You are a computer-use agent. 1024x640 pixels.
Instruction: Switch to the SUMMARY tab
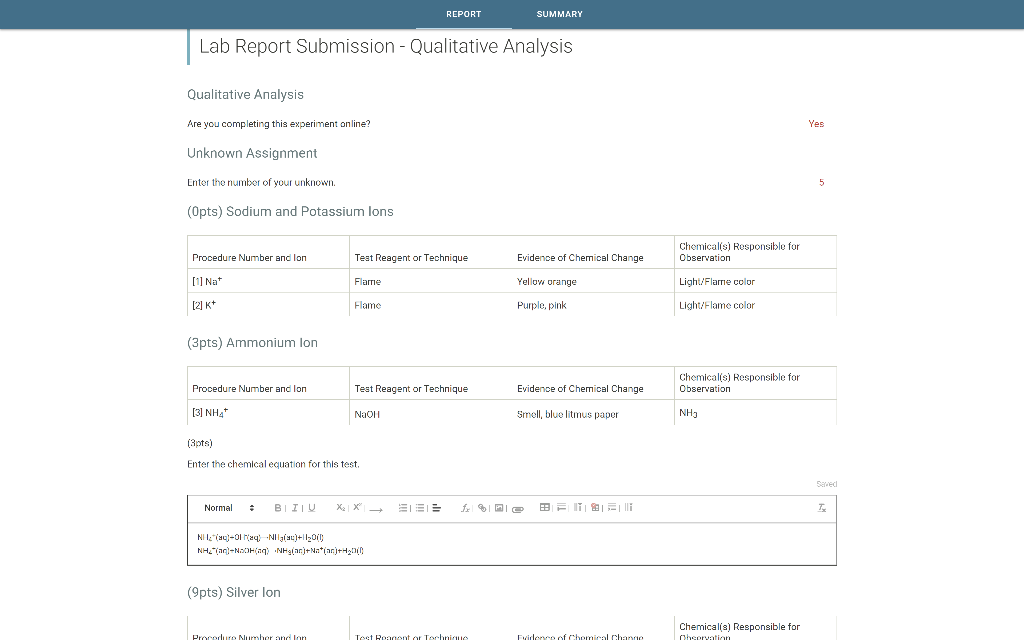[559, 14]
